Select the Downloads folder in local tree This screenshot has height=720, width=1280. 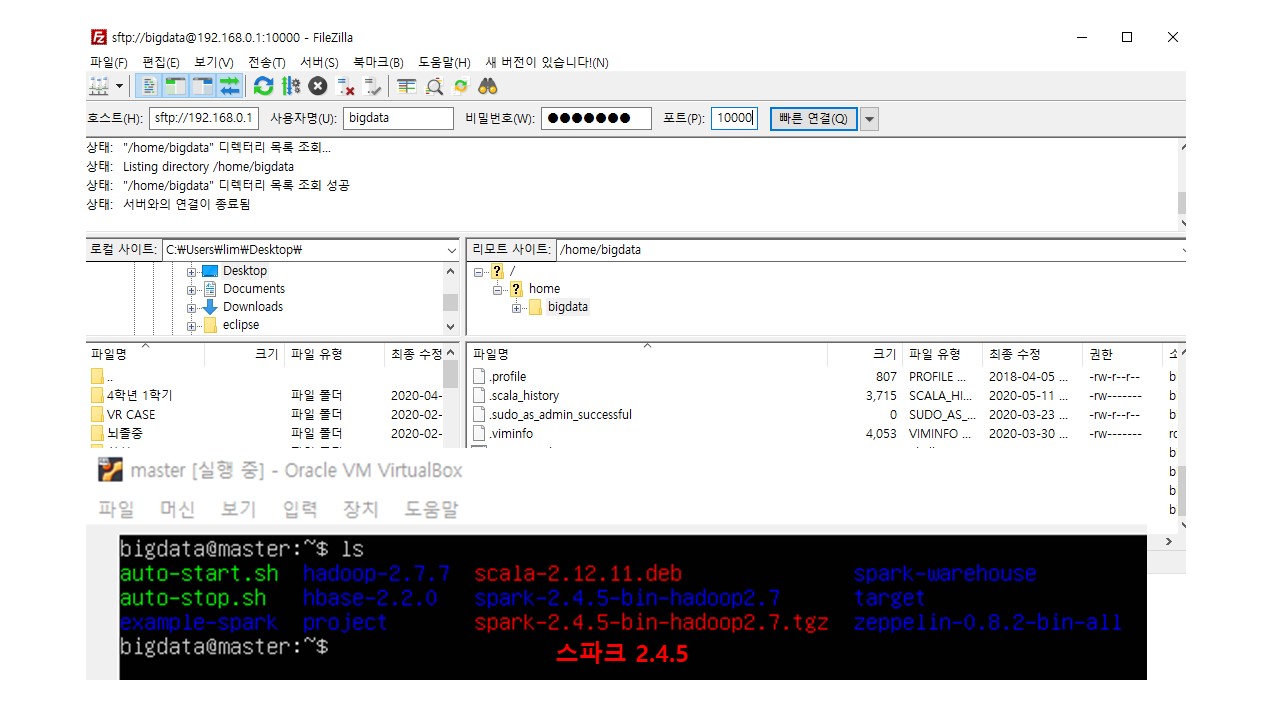click(x=253, y=307)
